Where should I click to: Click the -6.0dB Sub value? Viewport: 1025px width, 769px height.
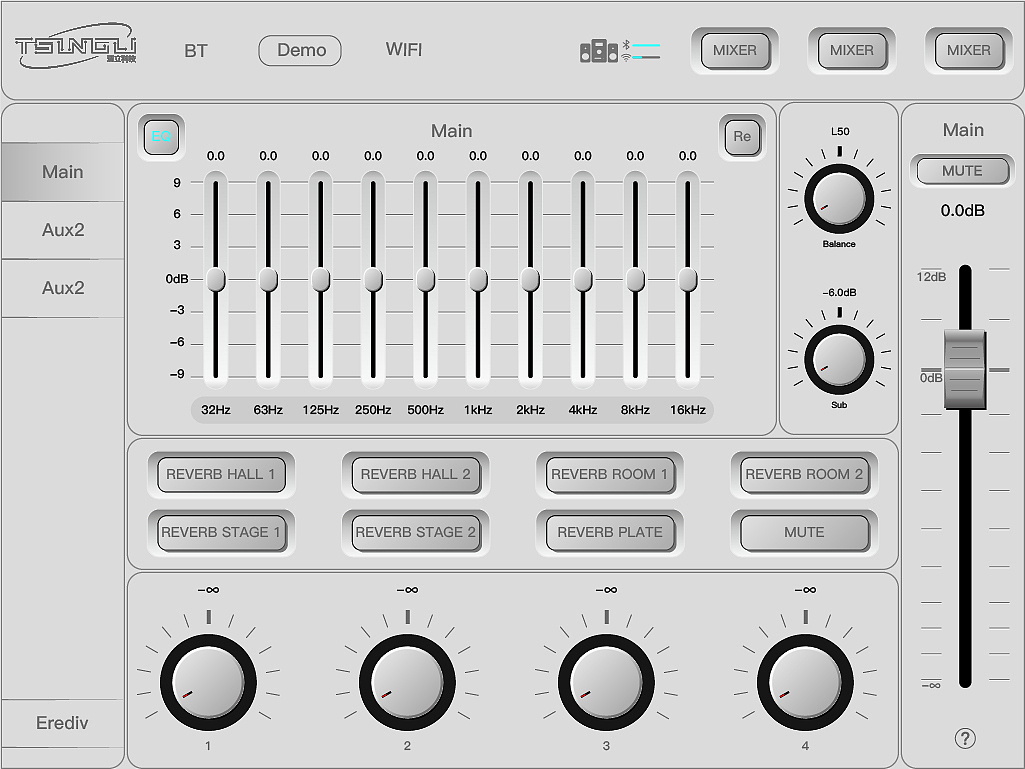coord(839,292)
